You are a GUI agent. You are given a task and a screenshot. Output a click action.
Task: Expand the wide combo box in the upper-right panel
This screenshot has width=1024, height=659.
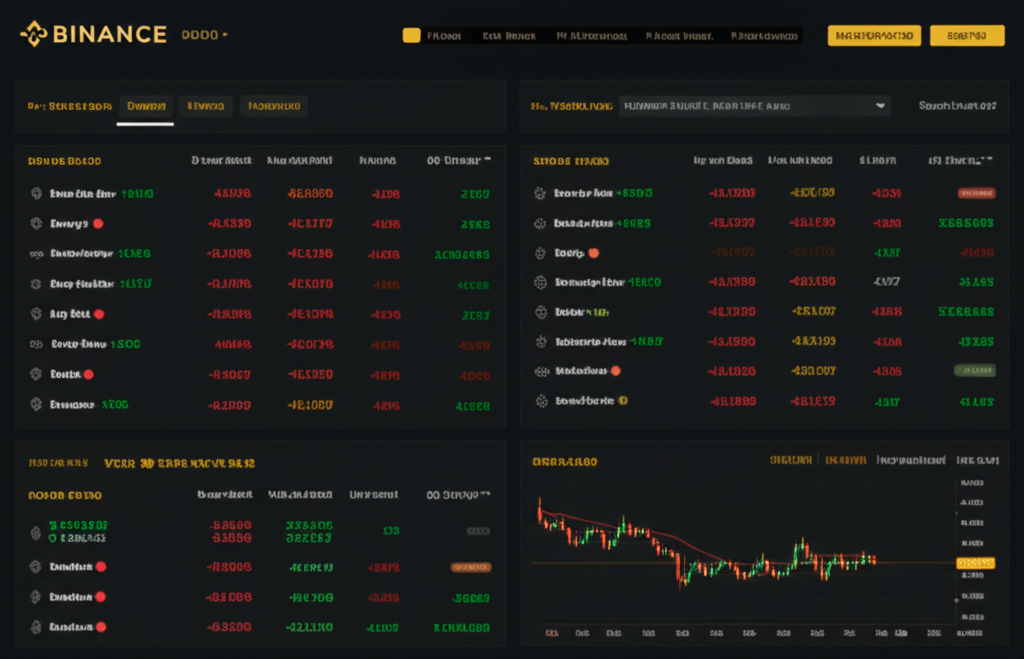(x=755, y=106)
